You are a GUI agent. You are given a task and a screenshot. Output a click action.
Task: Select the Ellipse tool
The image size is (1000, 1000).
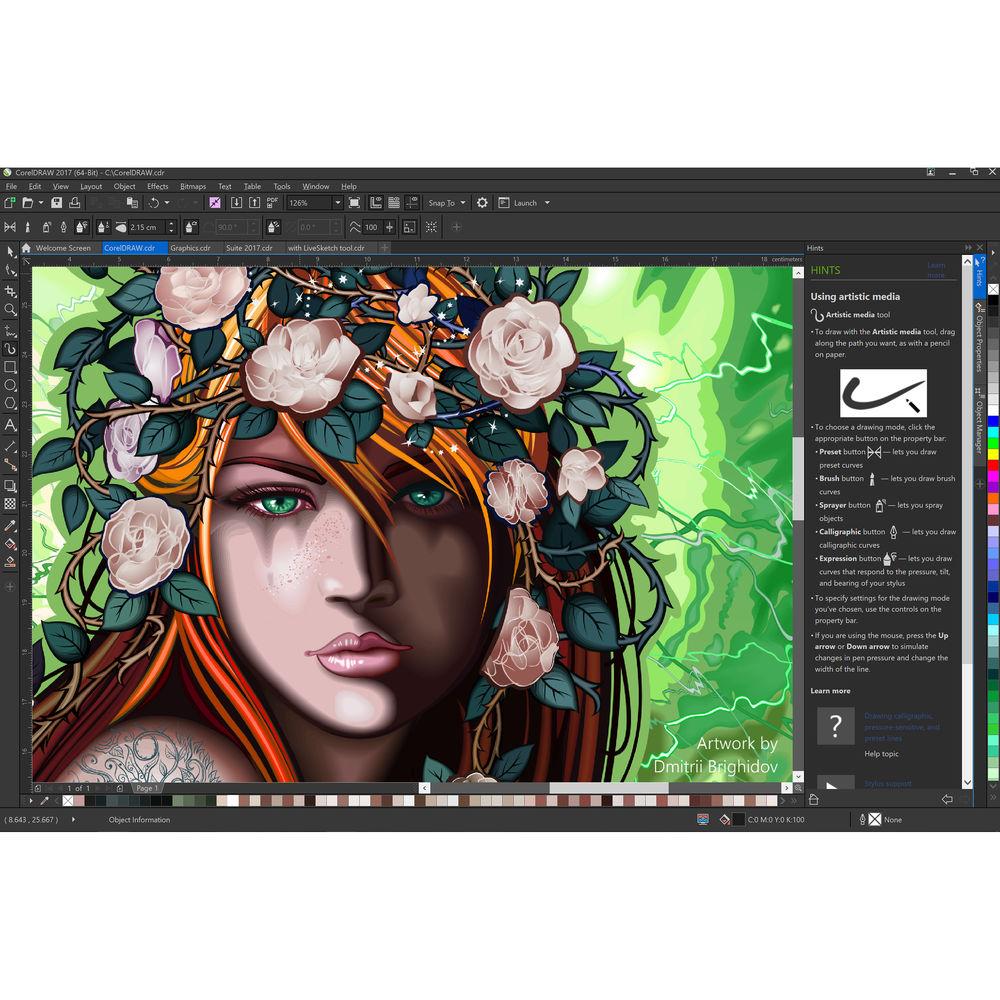(10, 385)
